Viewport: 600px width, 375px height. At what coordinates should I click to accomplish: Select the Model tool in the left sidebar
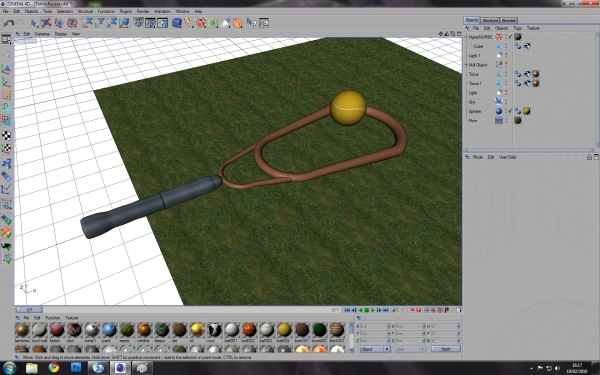[6, 70]
